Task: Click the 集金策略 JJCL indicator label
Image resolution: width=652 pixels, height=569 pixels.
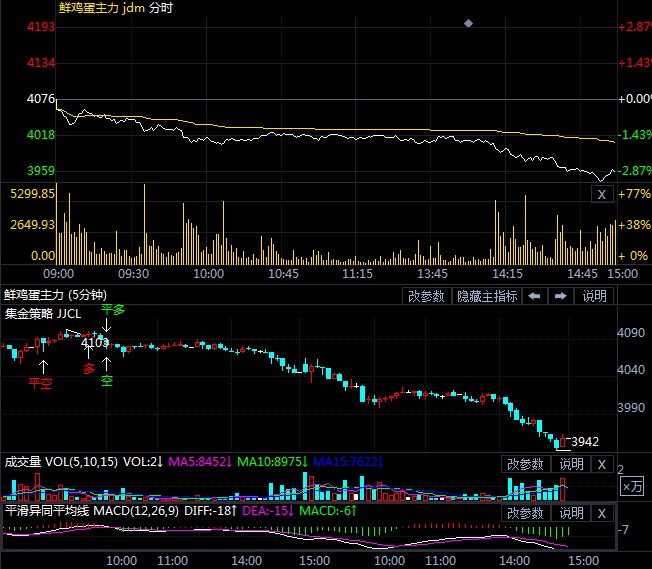Action: [45, 311]
